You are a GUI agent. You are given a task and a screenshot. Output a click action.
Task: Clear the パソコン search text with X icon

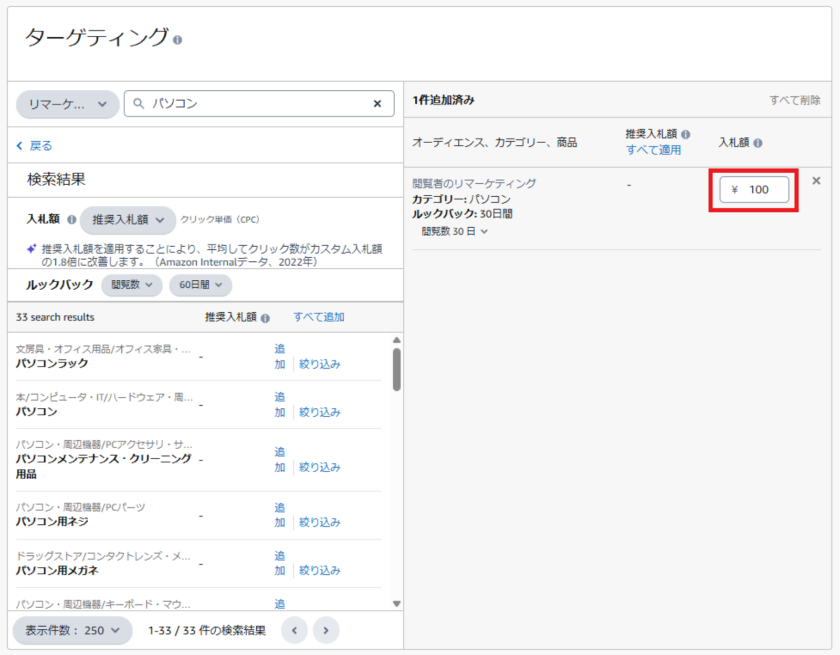377,103
